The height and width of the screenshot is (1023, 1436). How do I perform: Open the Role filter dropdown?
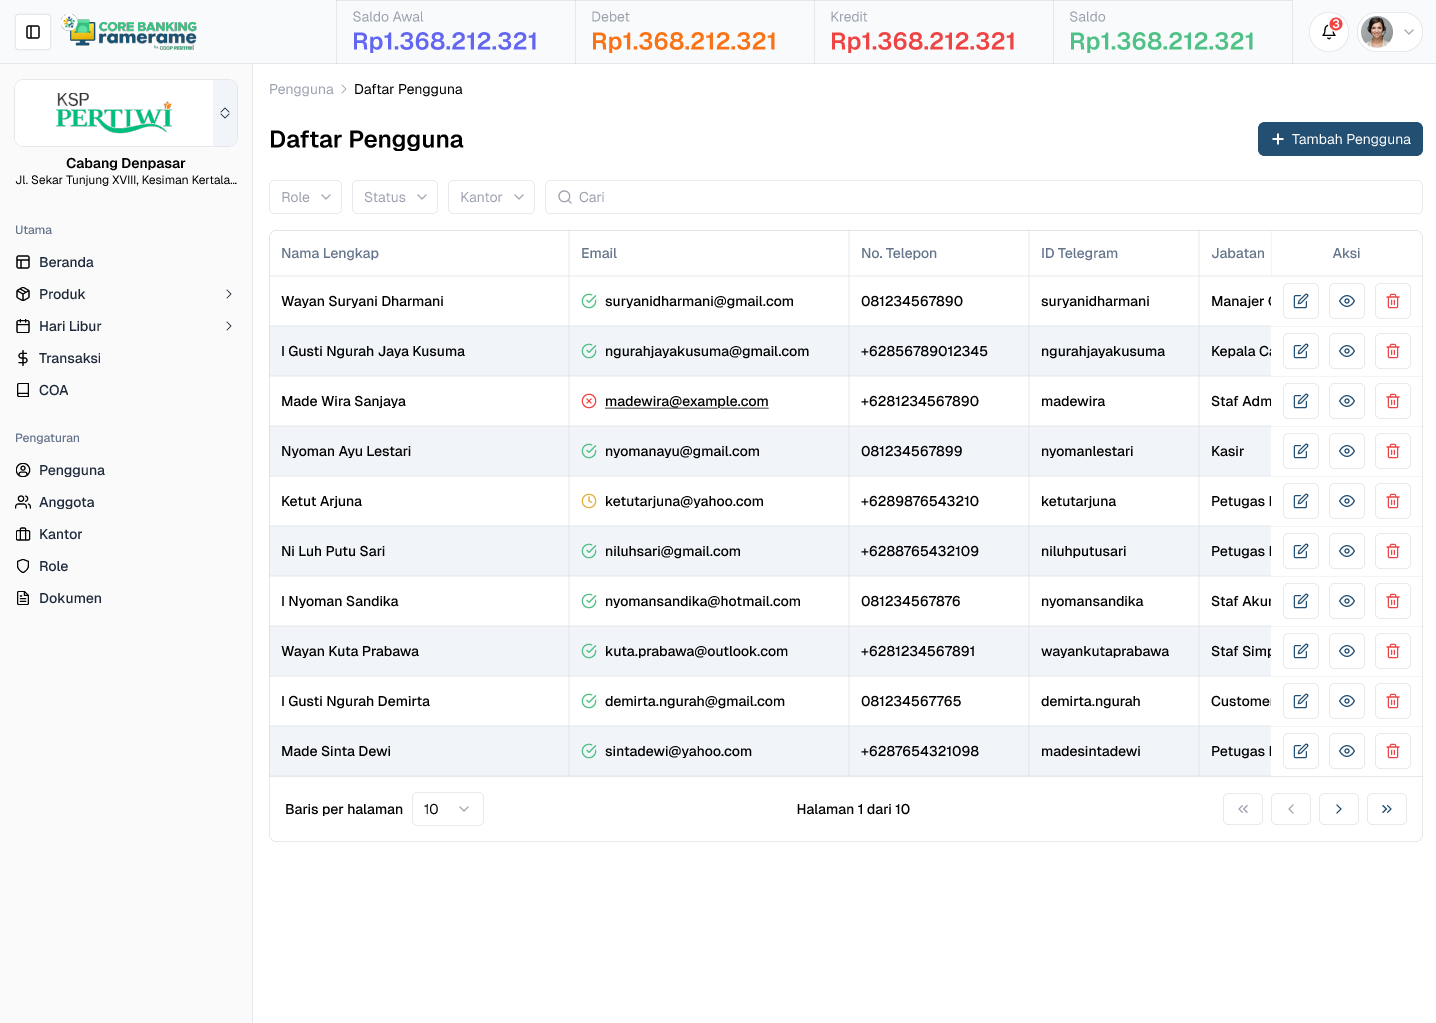(305, 197)
